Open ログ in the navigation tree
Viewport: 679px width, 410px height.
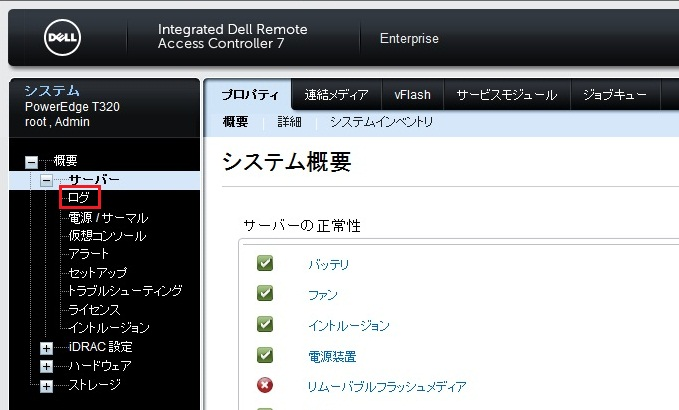coord(79,197)
